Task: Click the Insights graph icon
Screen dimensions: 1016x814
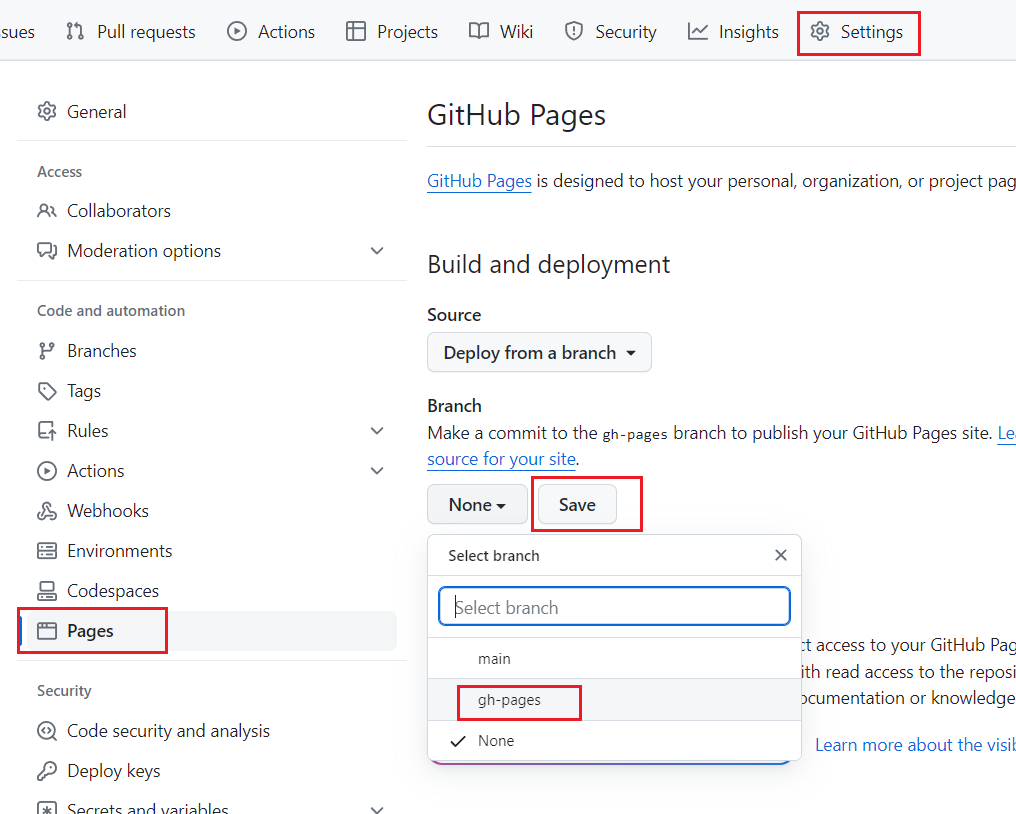Action: tap(698, 31)
